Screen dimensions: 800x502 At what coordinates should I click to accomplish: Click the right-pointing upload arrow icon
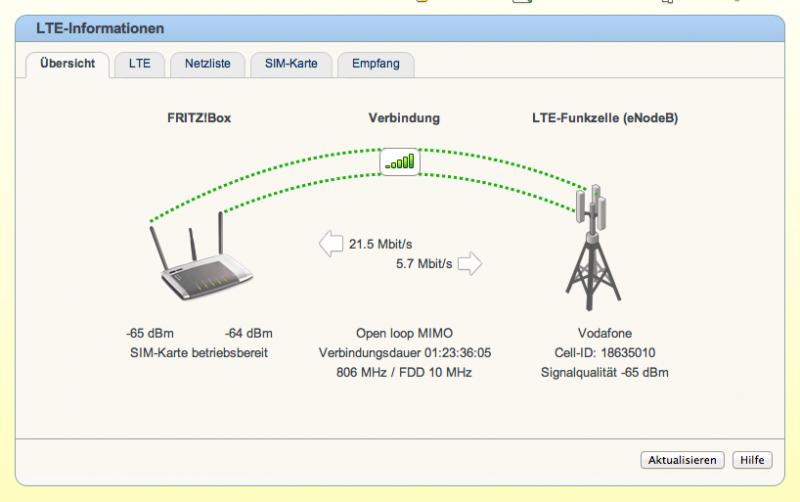tap(470, 263)
